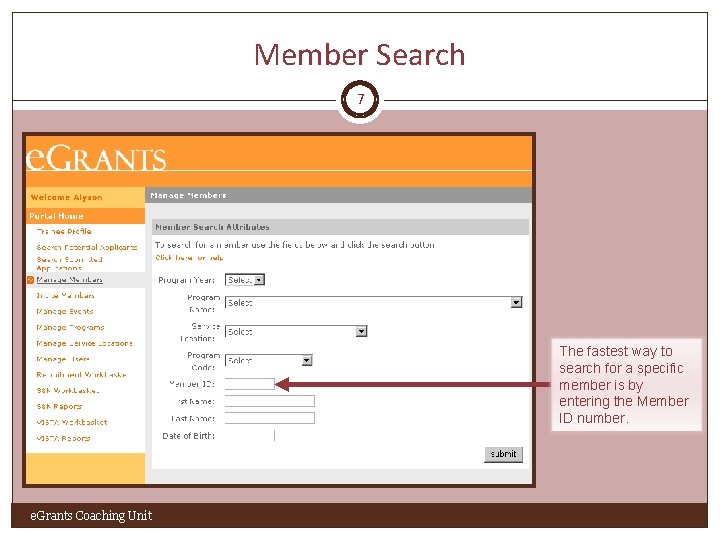Click the First Name input field

pyautogui.click(x=270, y=401)
